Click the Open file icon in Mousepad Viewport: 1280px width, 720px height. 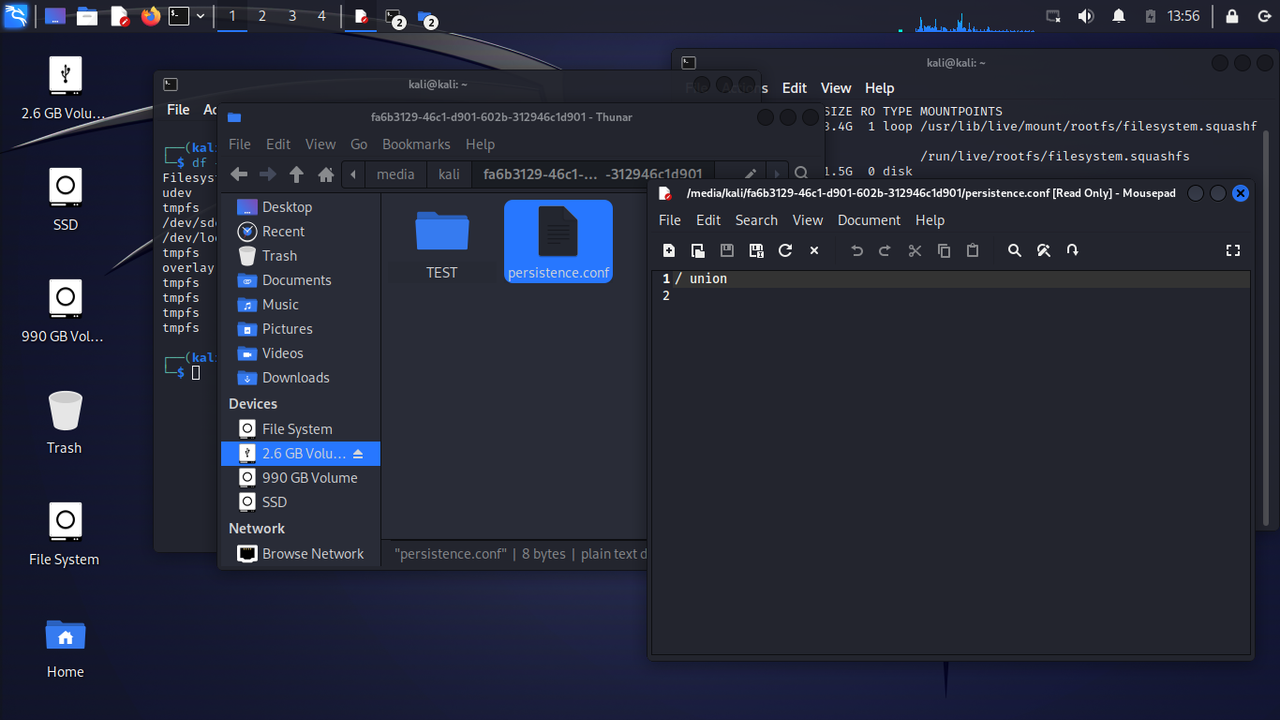[x=698, y=251]
